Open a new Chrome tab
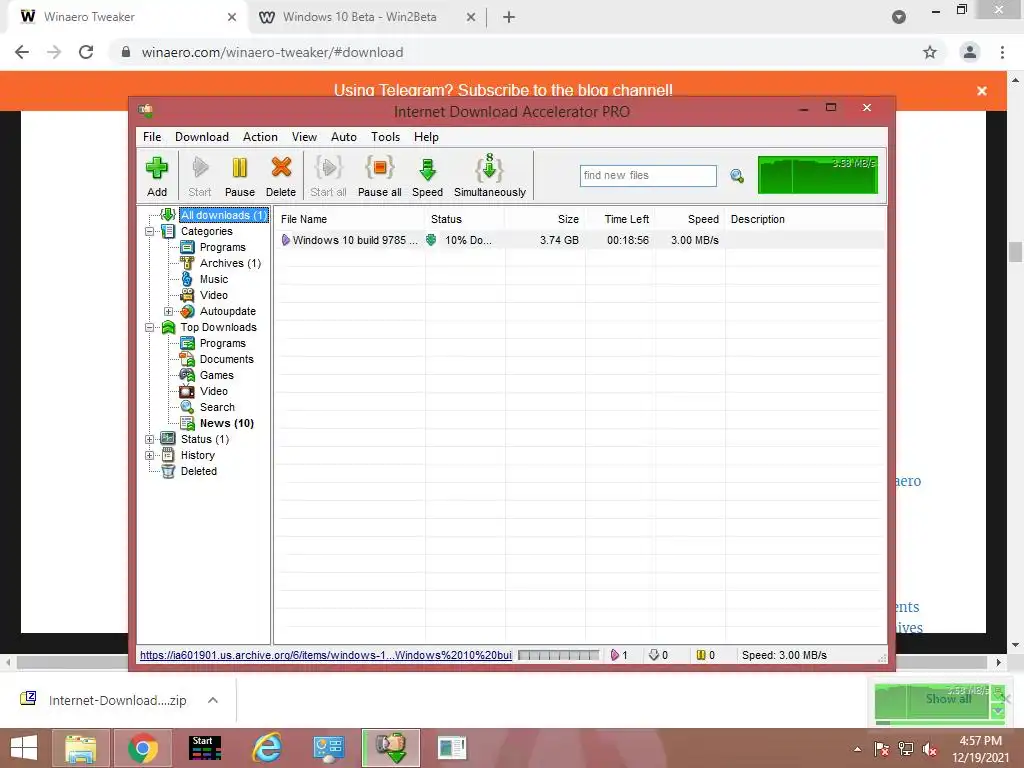 pos(509,18)
